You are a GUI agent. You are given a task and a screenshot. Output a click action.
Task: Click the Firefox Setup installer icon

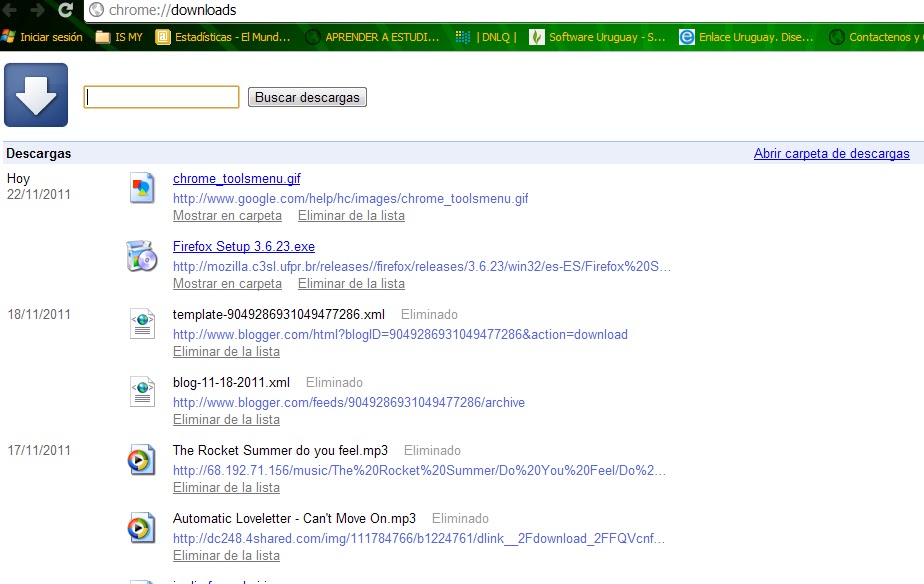click(142, 256)
